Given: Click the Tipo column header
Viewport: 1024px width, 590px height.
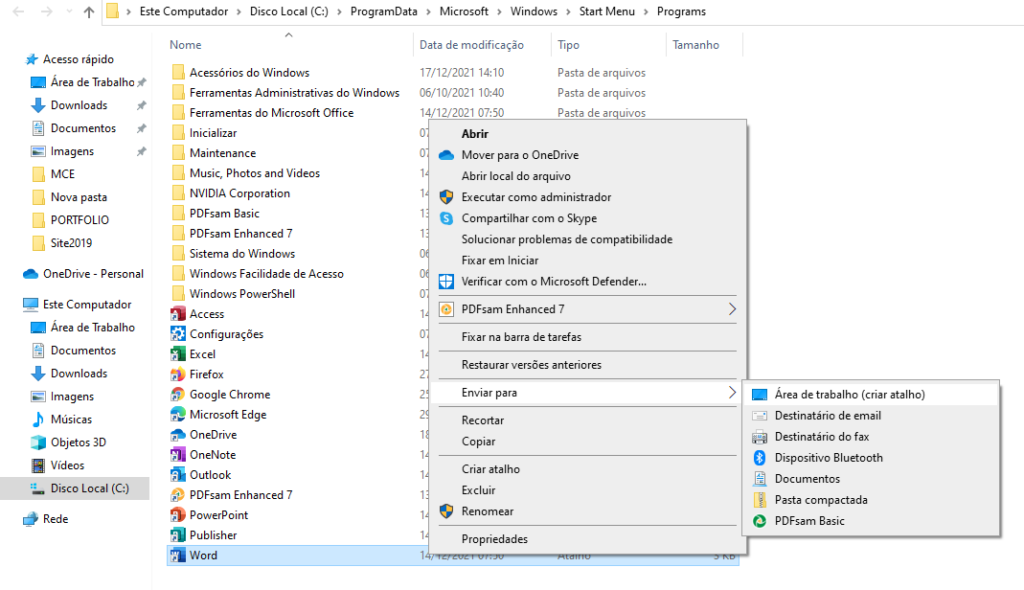Looking at the screenshot, I should pos(568,45).
